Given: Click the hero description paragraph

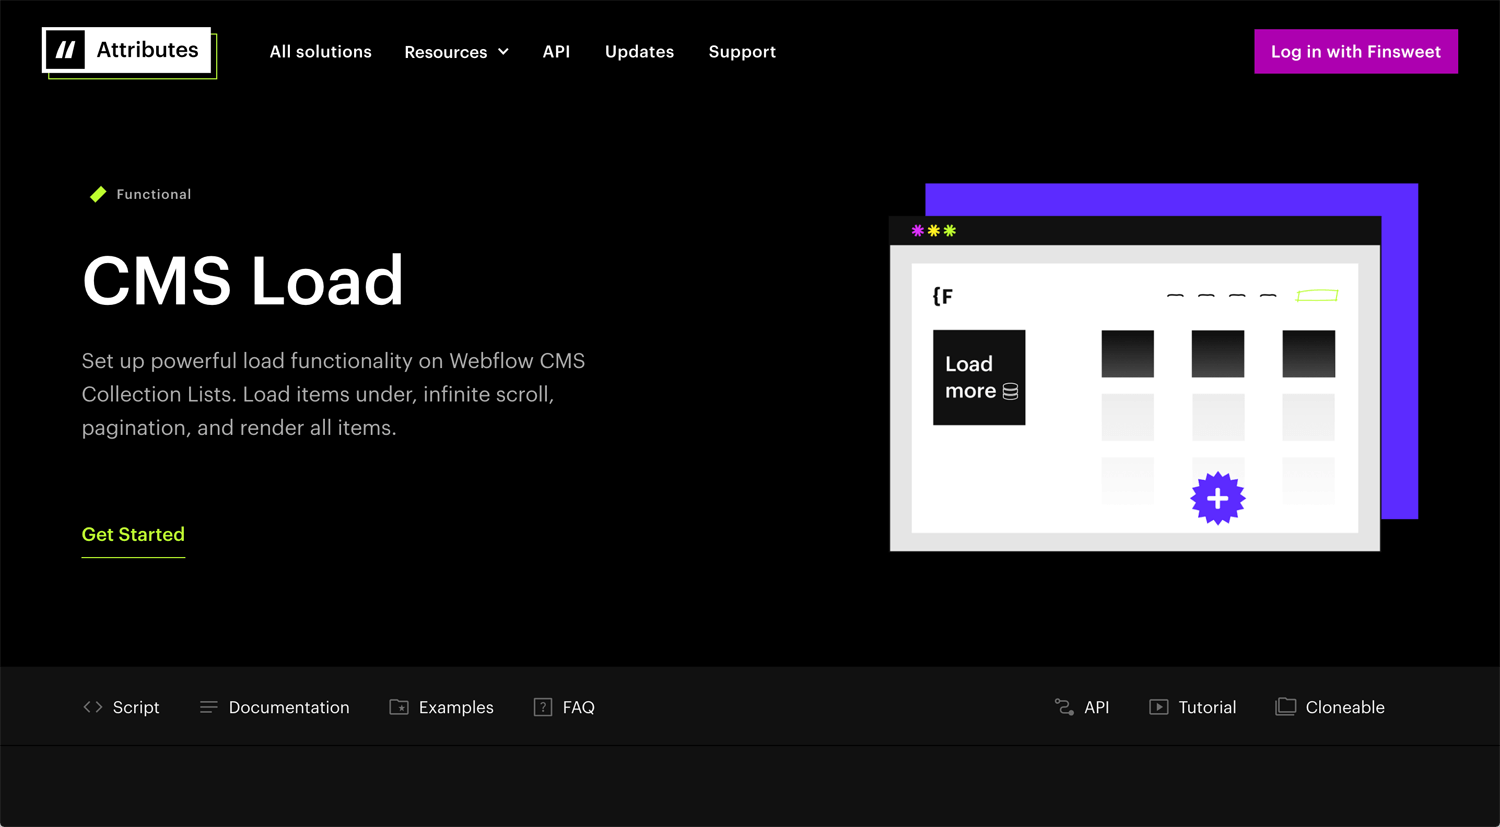Looking at the screenshot, I should [x=333, y=394].
